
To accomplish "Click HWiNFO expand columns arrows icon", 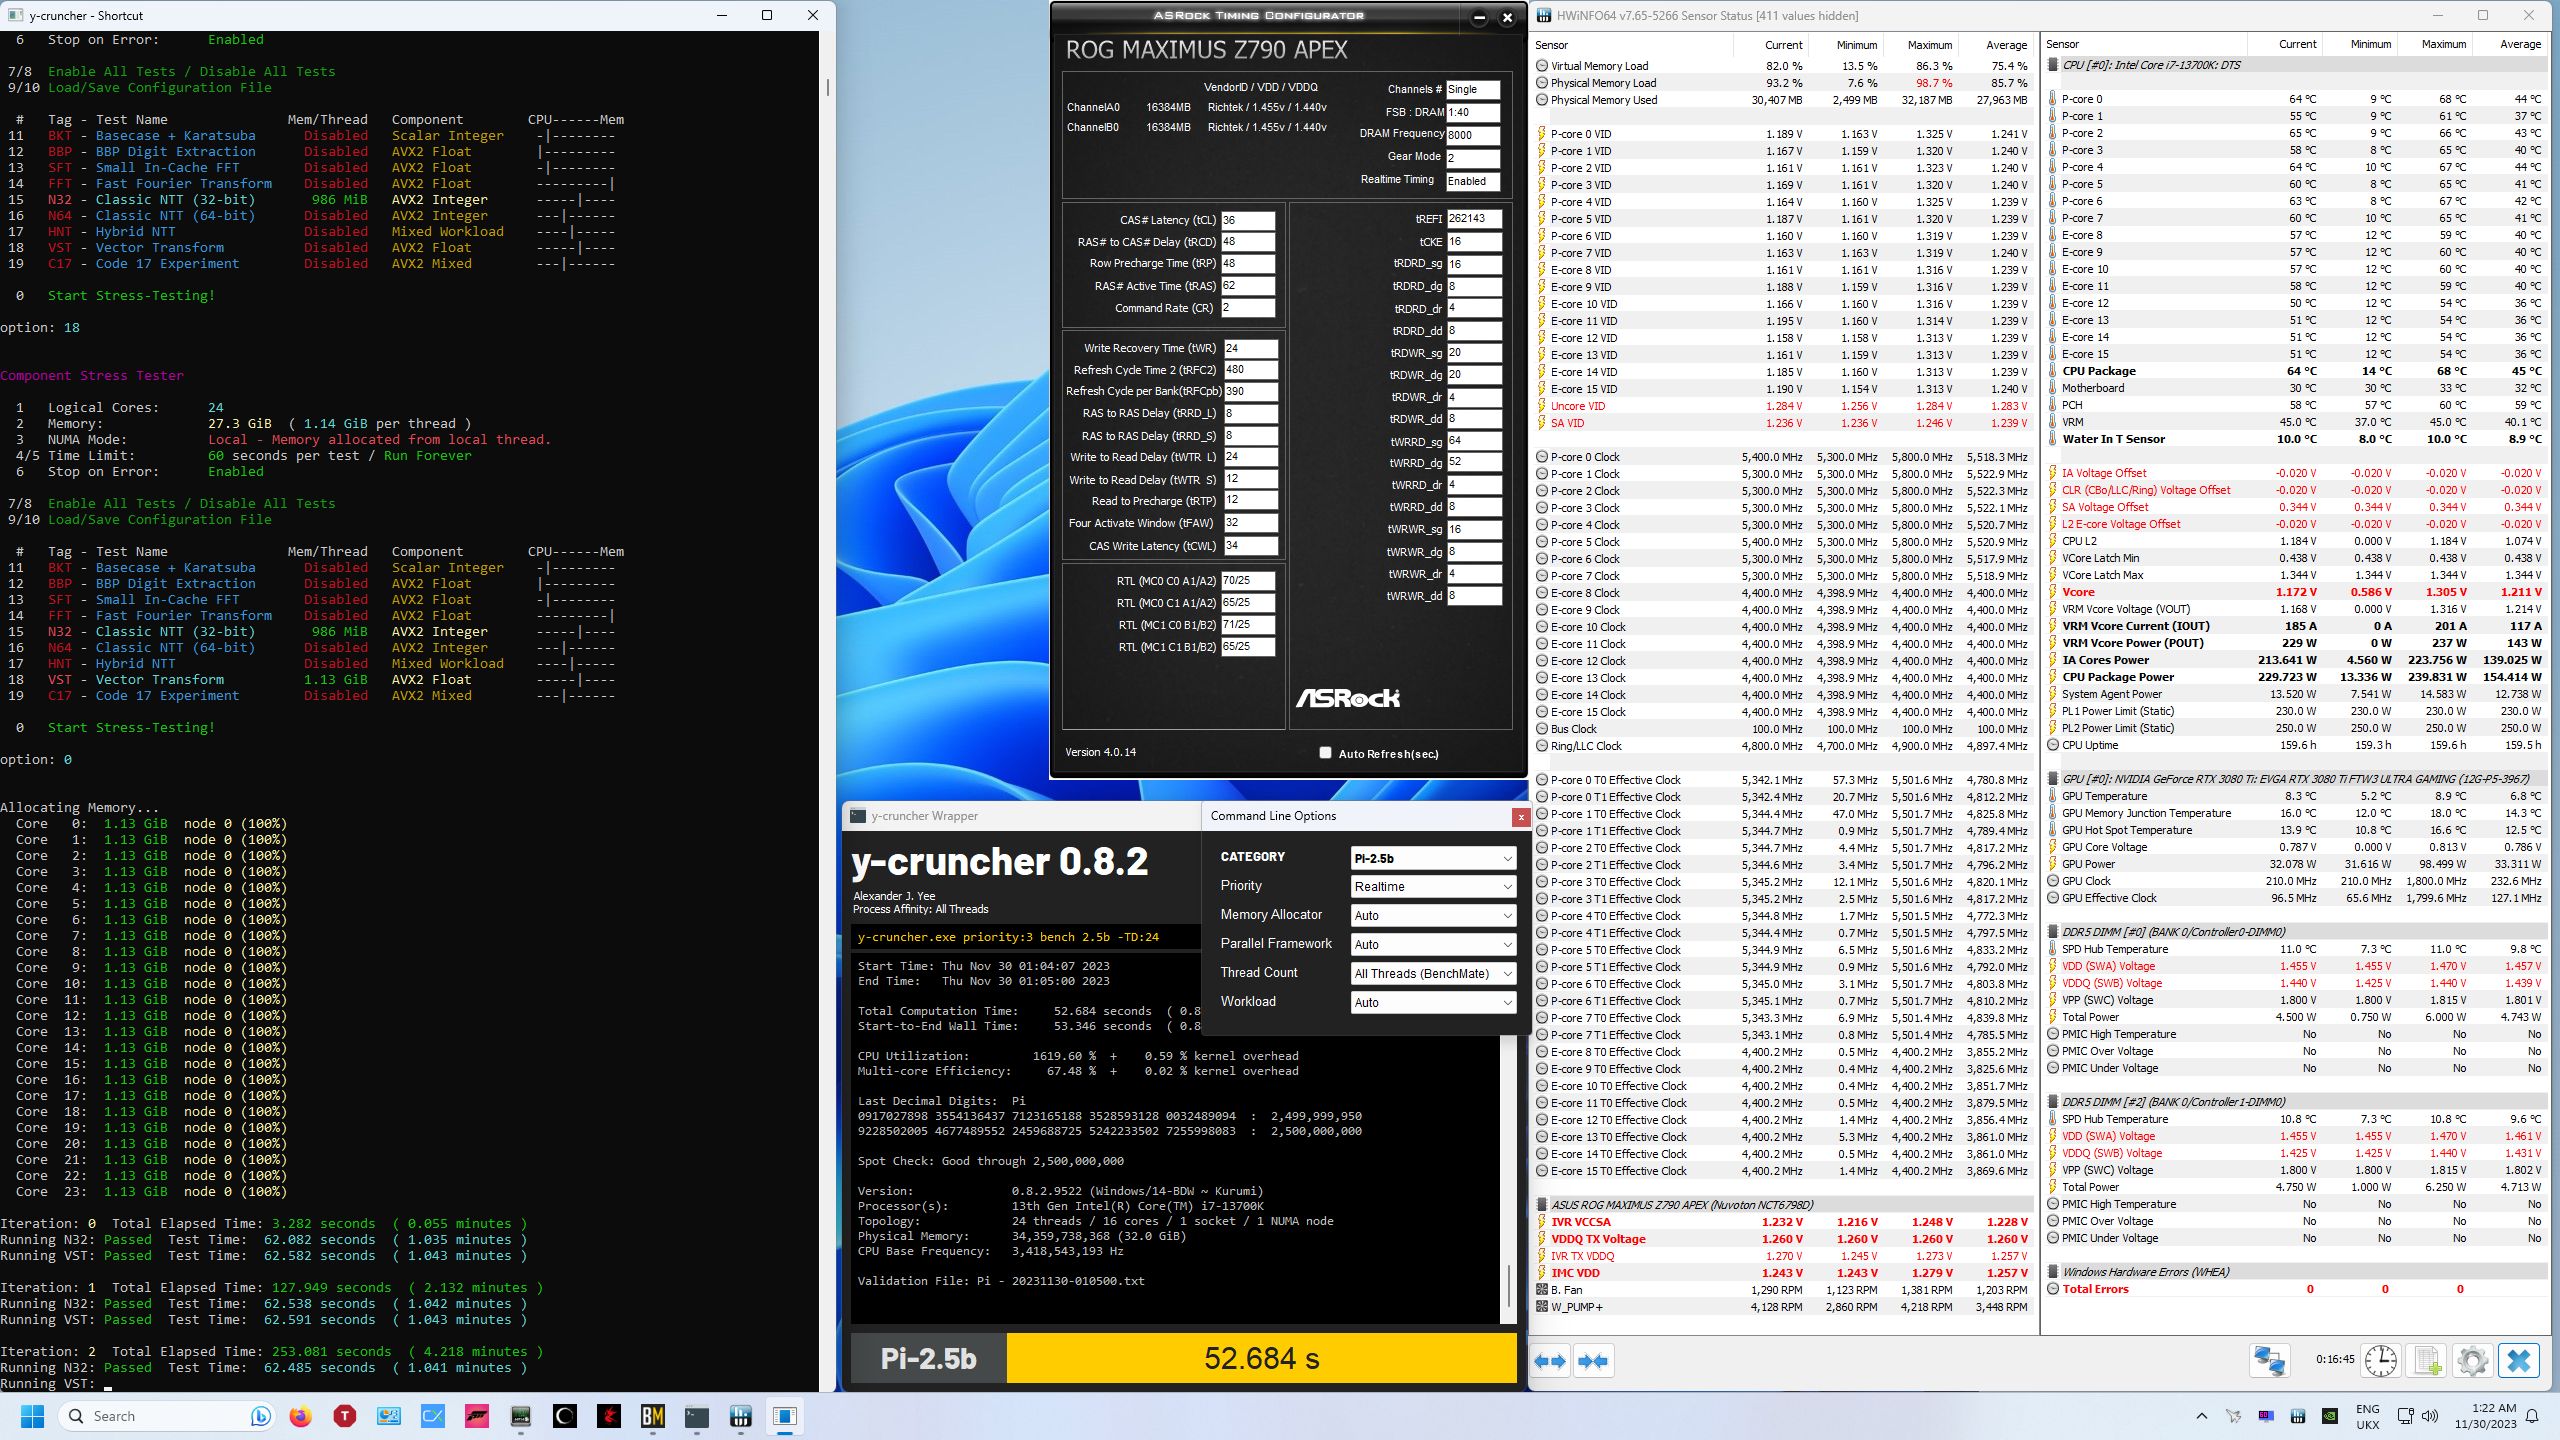I will click(1551, 1361).
